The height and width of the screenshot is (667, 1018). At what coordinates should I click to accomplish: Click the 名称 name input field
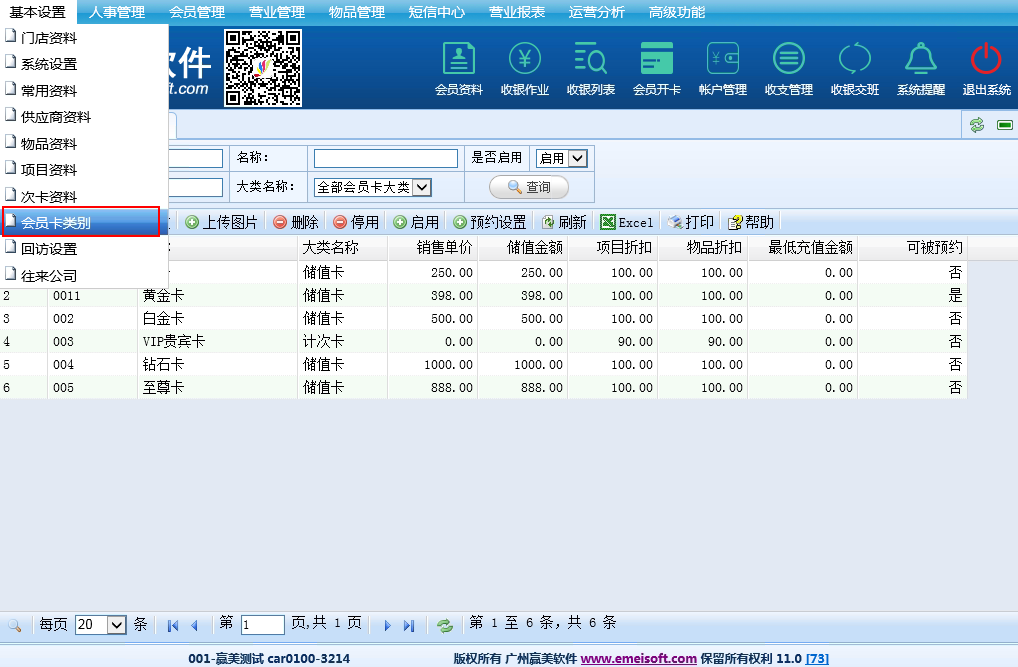385,158
